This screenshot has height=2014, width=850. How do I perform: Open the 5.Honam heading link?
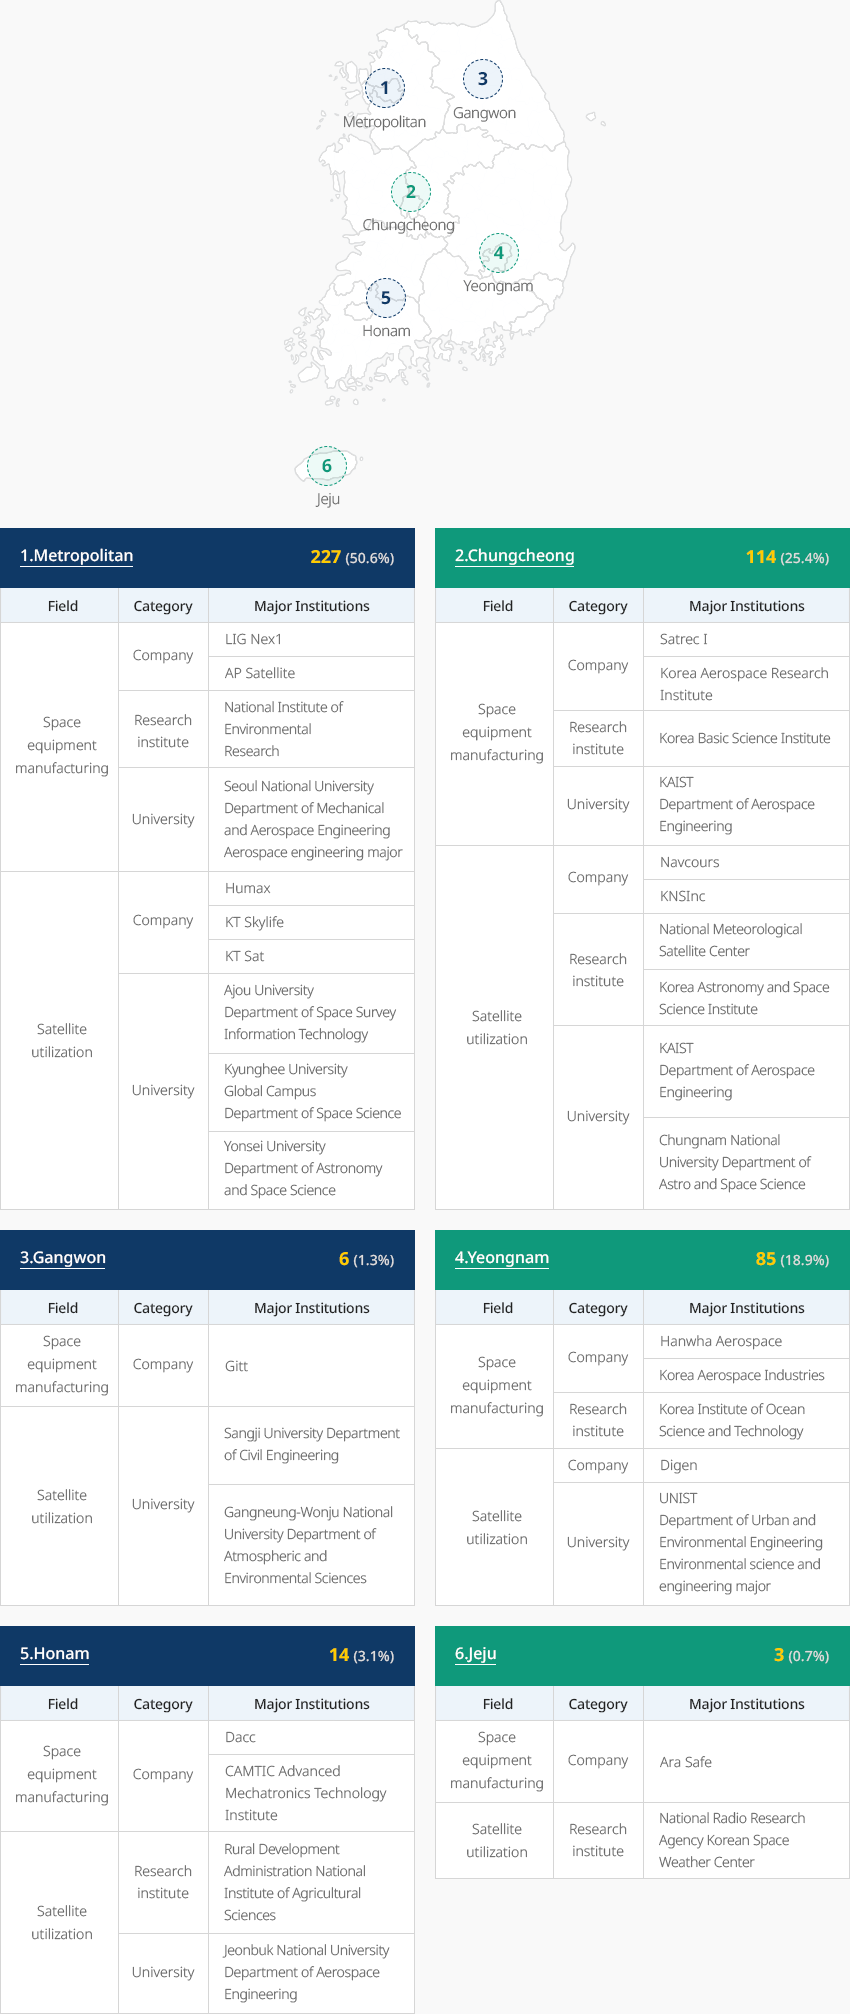tap(55, 1654)
